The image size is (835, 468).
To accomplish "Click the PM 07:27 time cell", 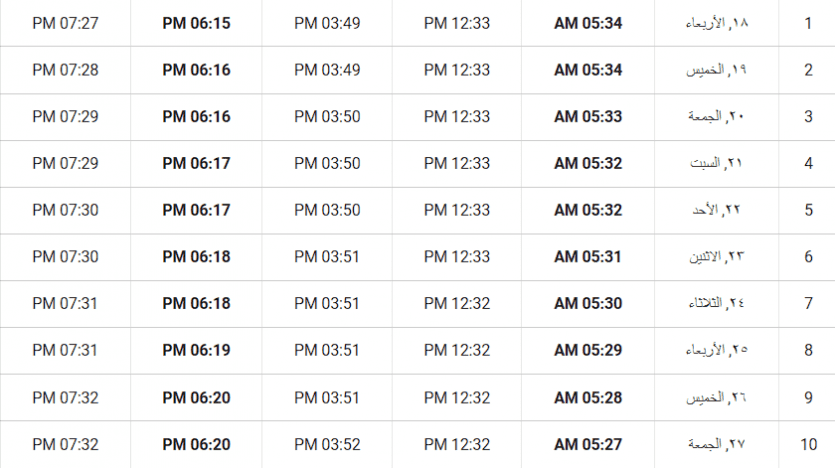I will click(65, 23).
